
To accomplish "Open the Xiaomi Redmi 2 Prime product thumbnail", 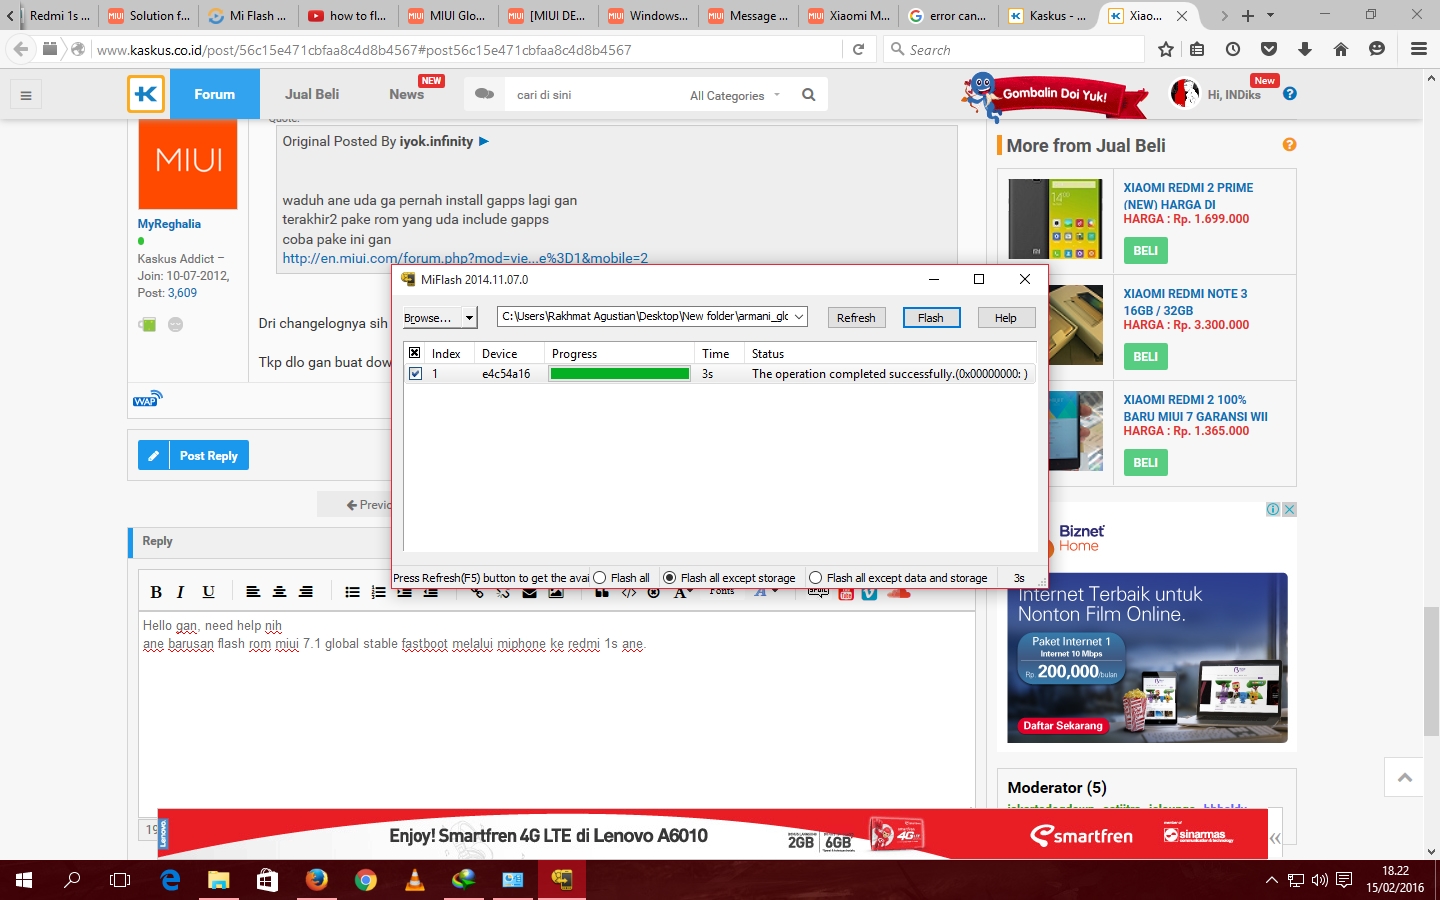I will click(1055, 219).
